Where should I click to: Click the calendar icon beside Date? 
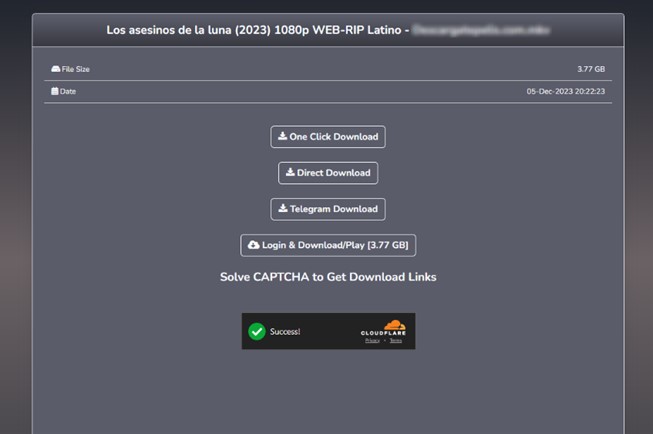tap(55, 91)
